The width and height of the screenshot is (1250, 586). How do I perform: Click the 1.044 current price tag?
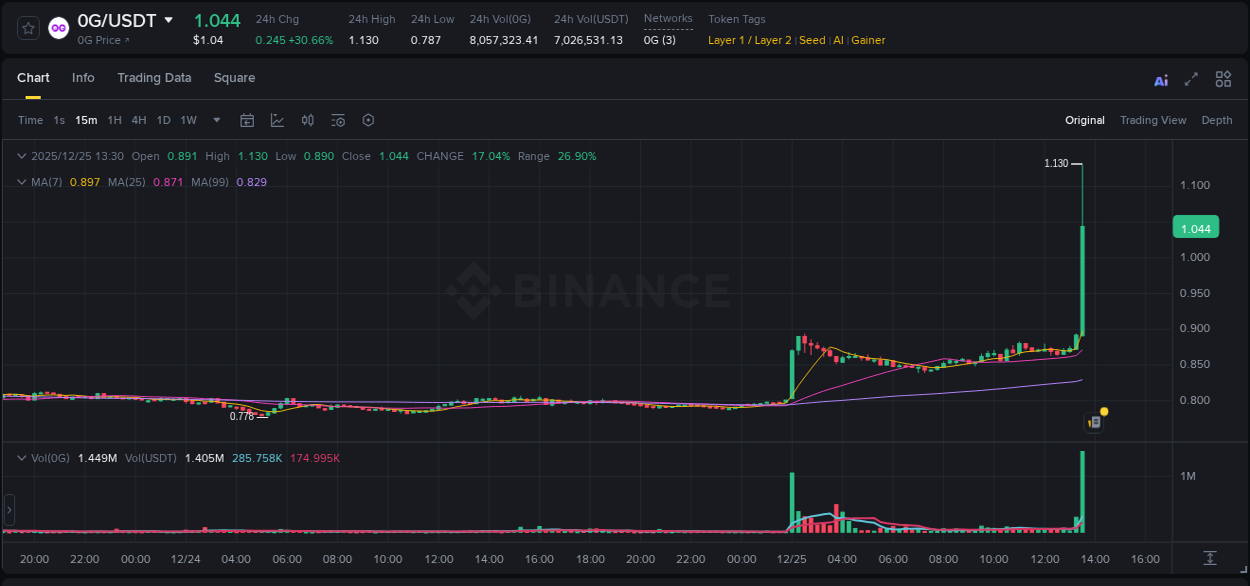tap(1195, 227)
